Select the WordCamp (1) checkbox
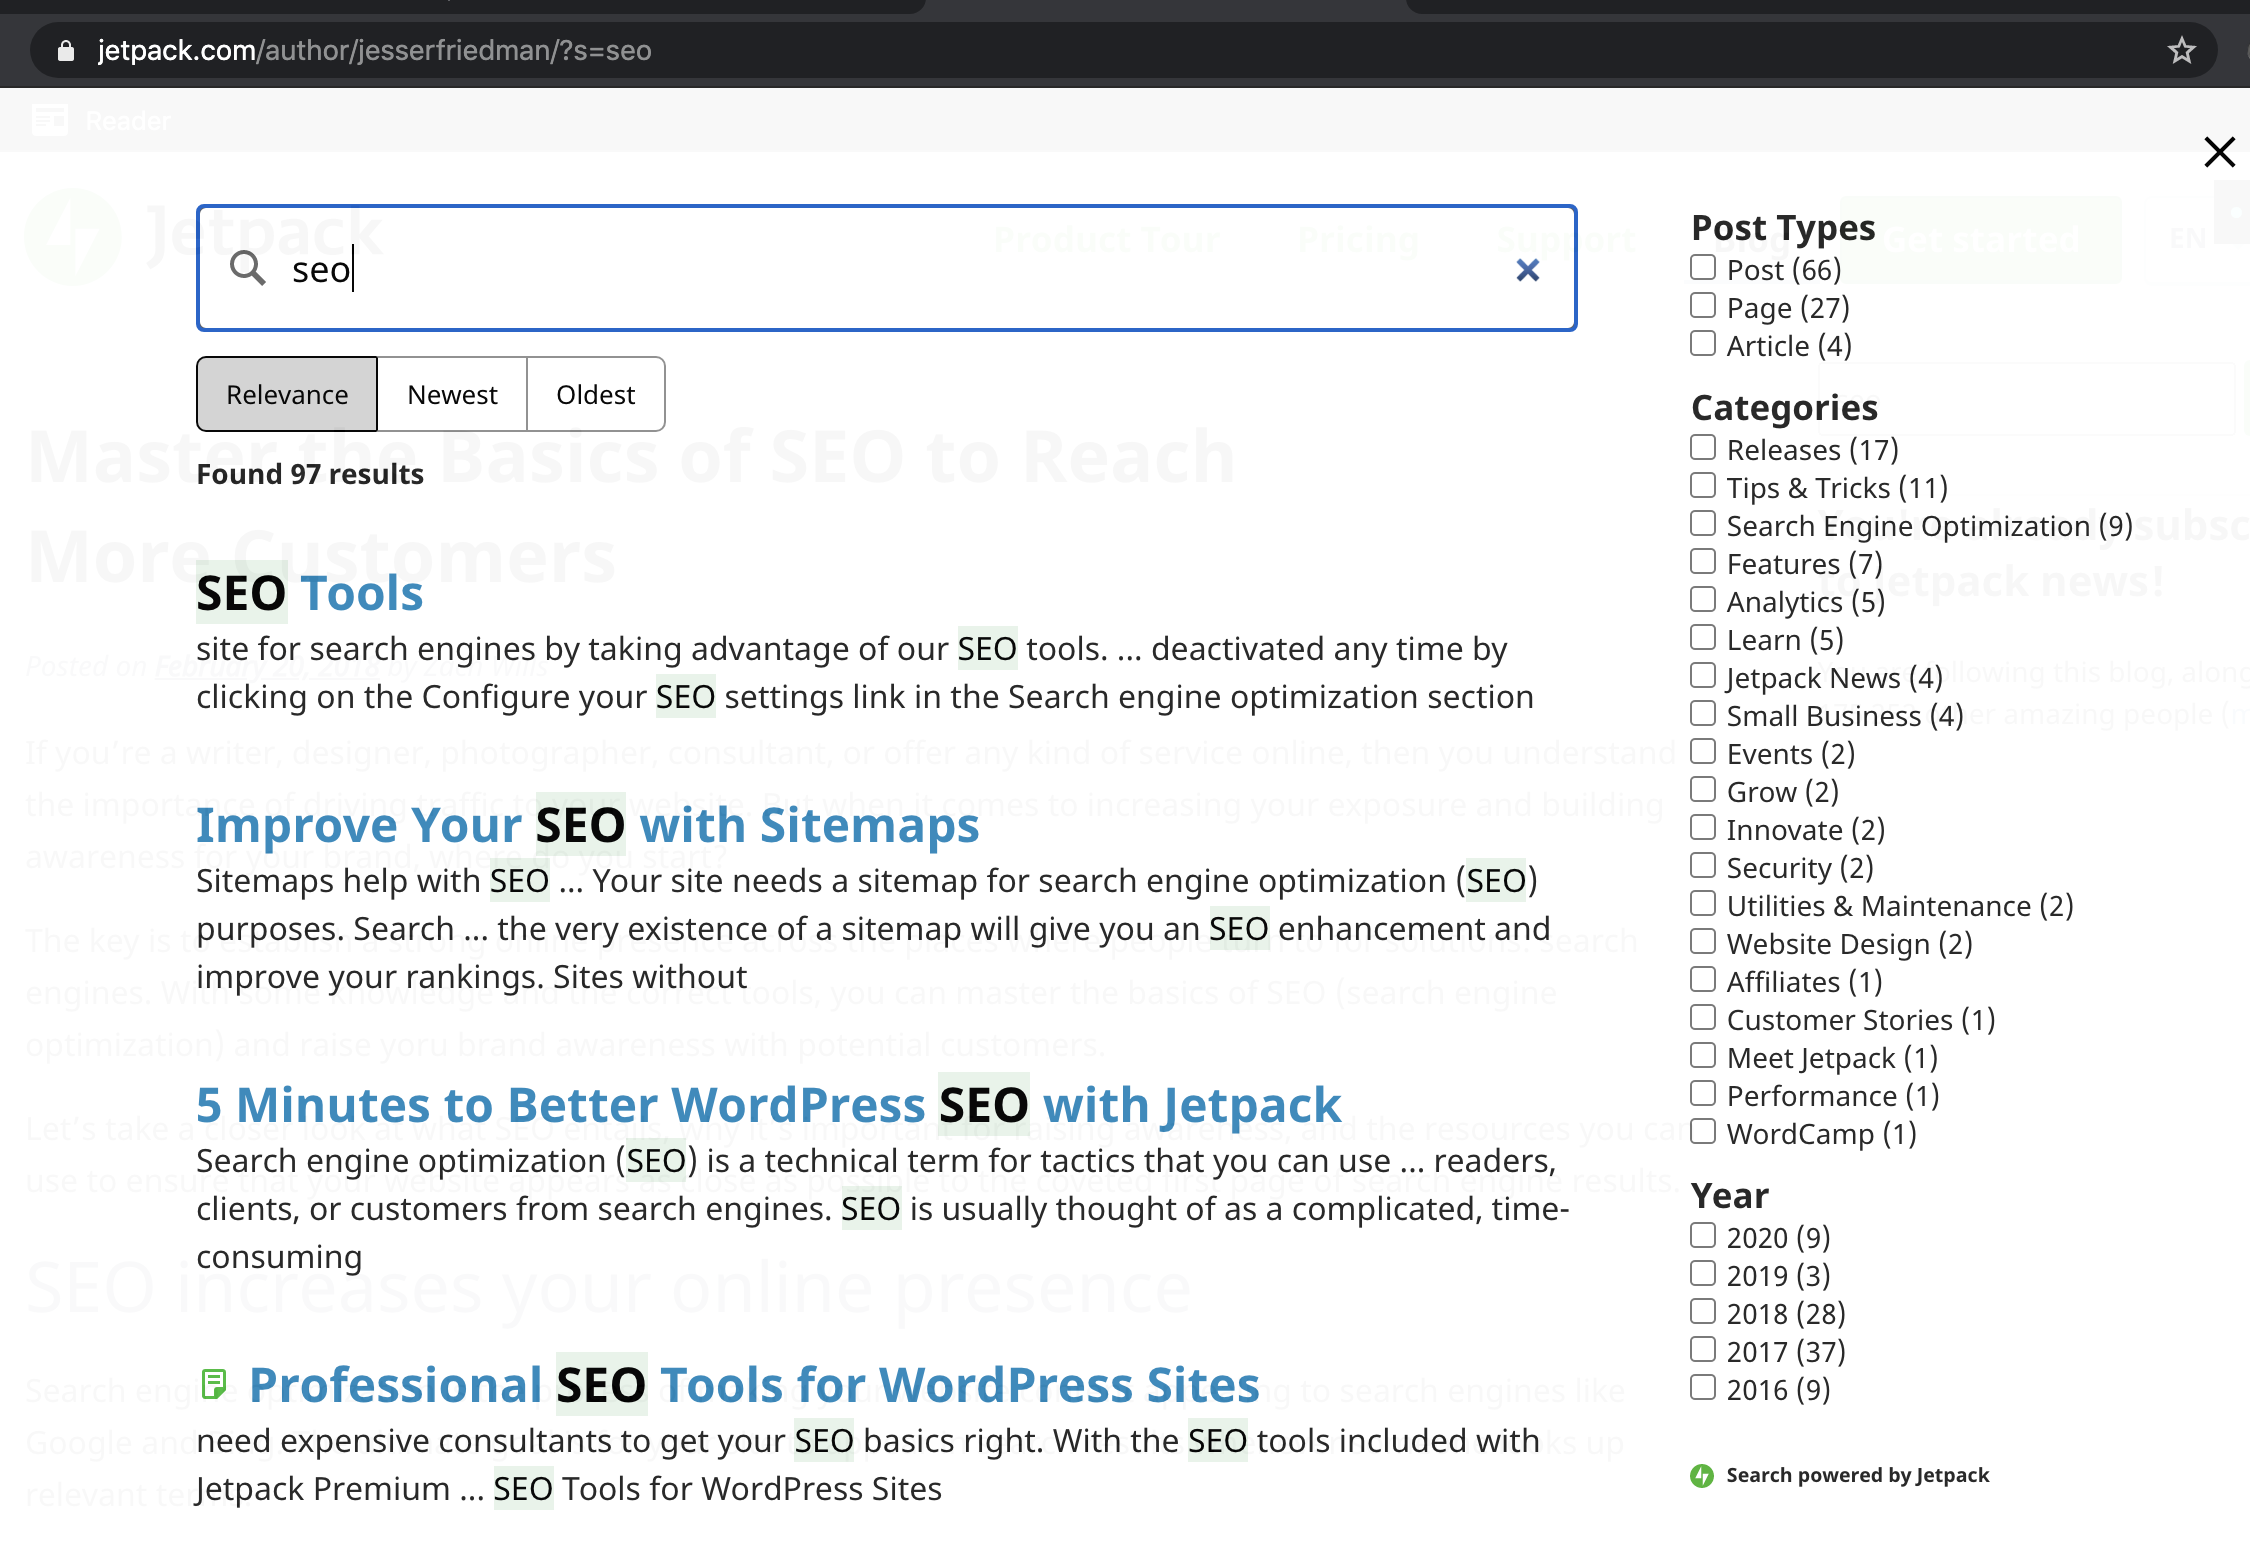Screen dimensions: 2250x1554 coord(1703,1132)
